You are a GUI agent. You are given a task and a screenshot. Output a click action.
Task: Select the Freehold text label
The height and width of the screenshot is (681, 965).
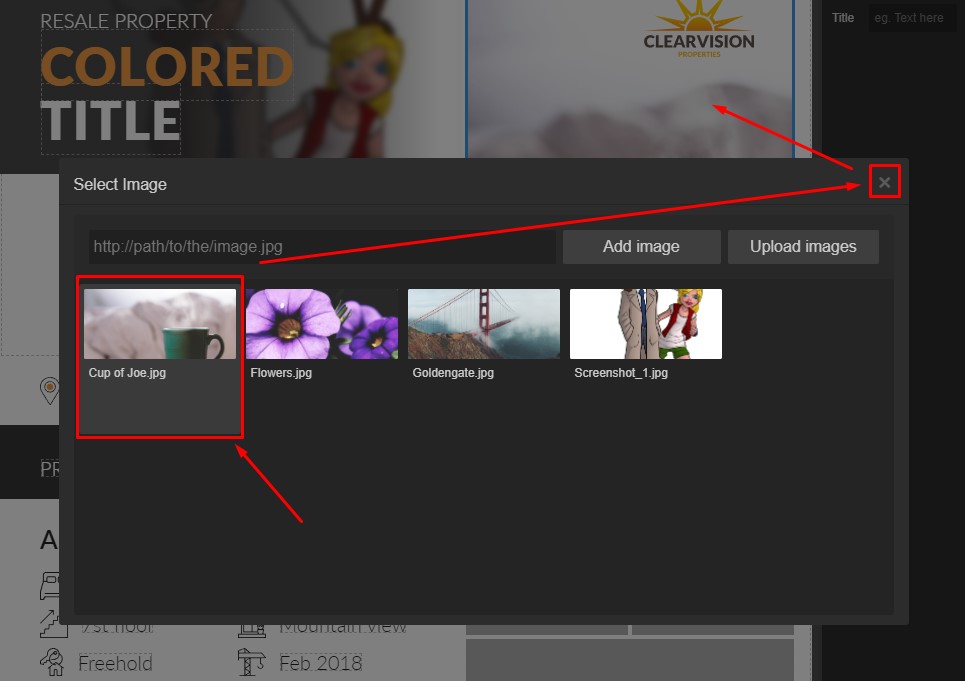116,663
